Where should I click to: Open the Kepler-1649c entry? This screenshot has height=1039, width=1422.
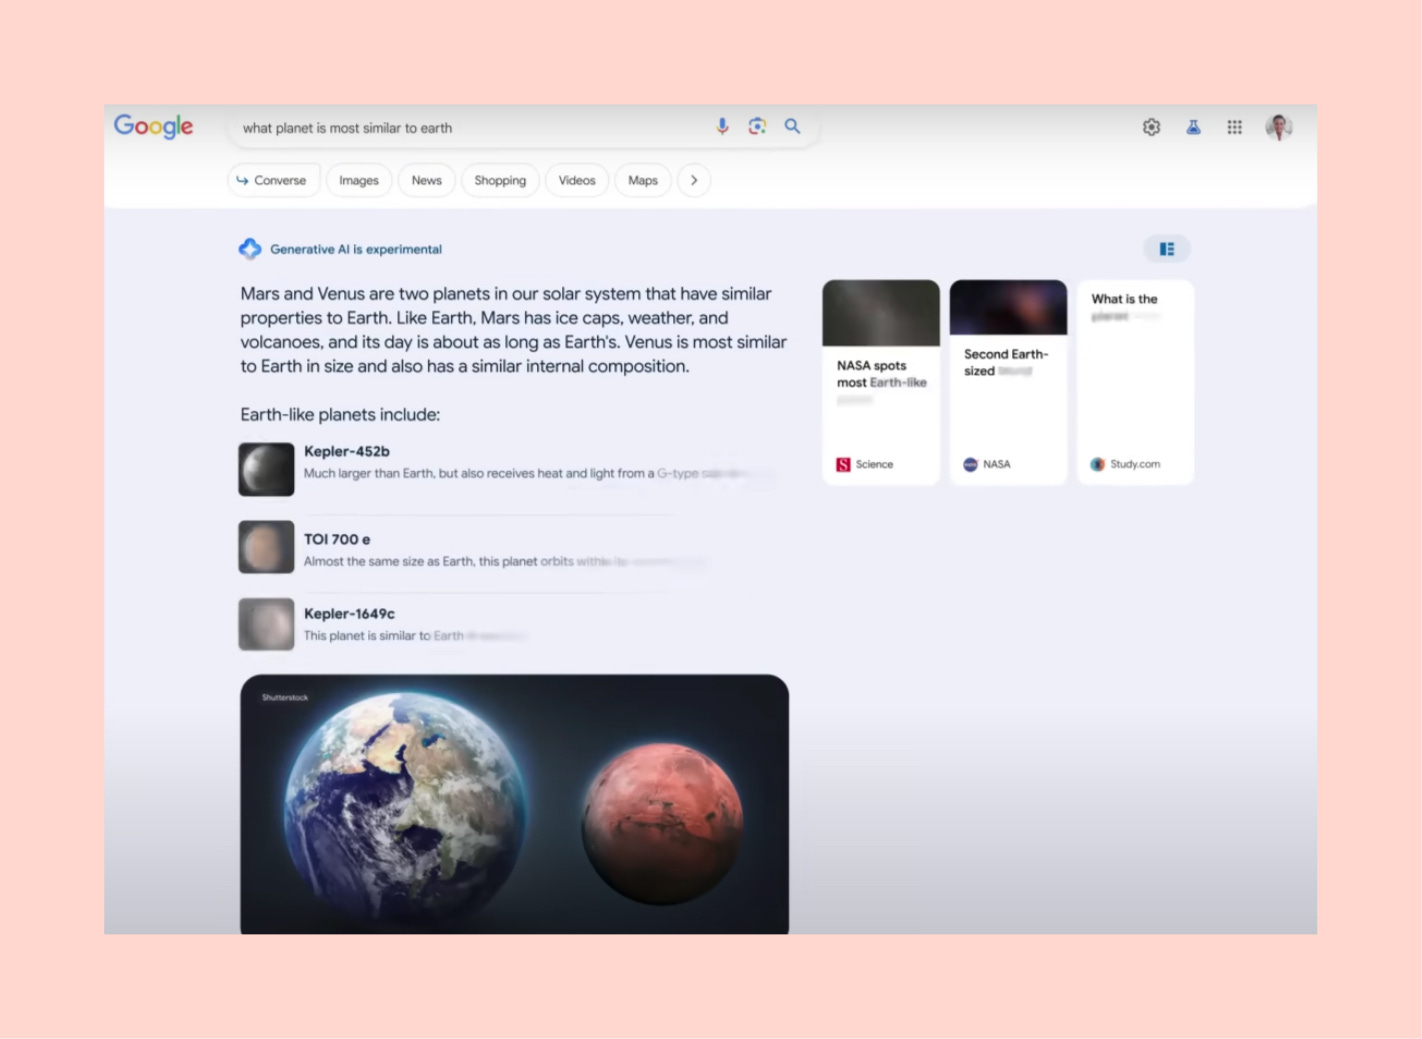tap(385, 624)
